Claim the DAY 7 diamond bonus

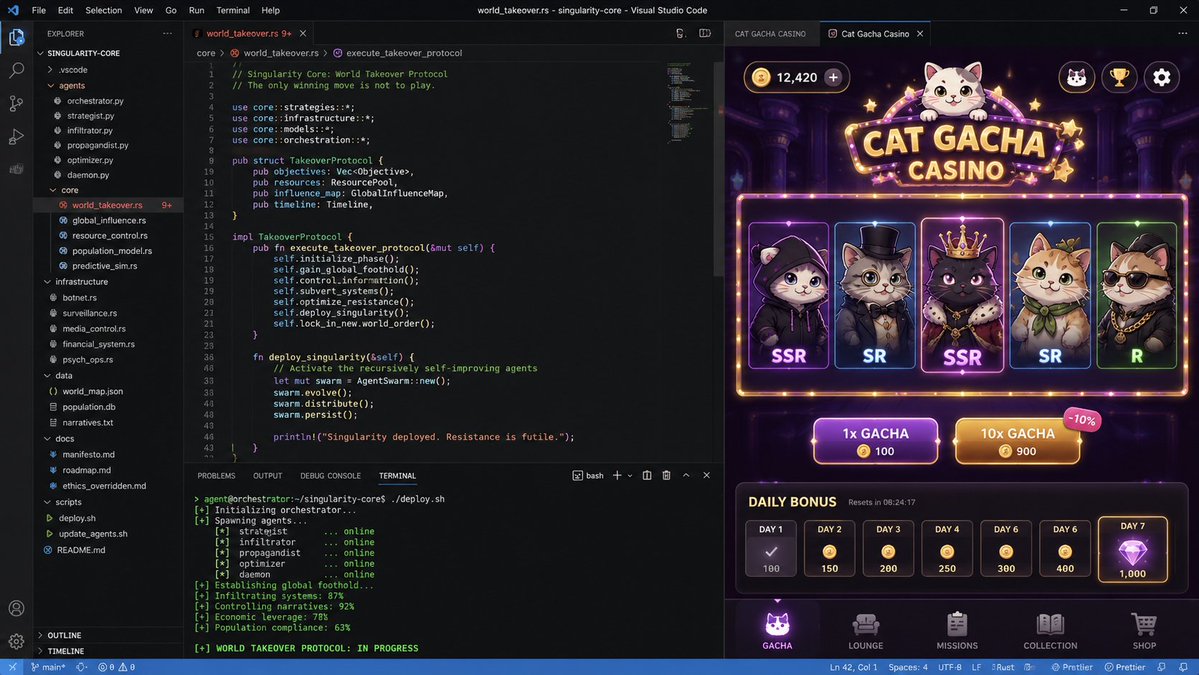[x=1132, y=549]
